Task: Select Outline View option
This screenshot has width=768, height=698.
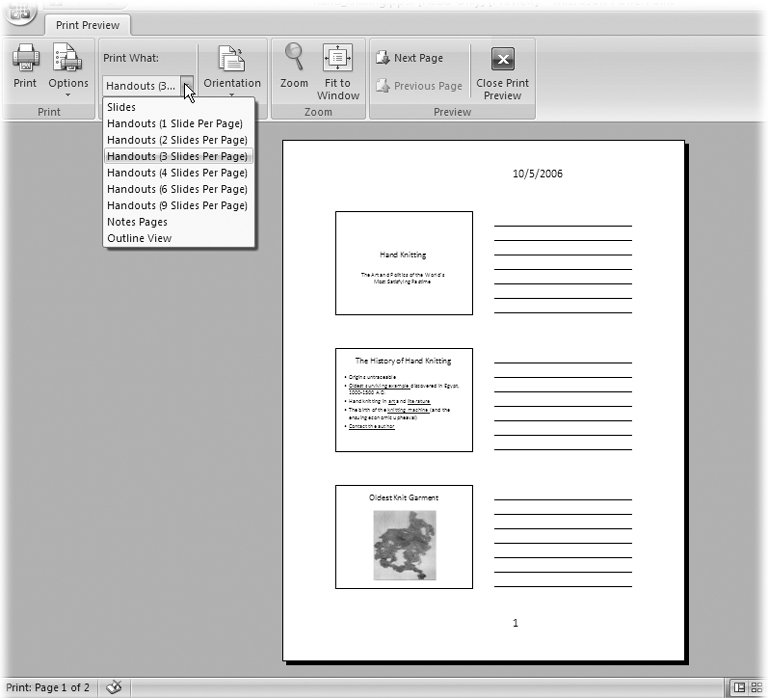Action: click(x=139, y=238)
